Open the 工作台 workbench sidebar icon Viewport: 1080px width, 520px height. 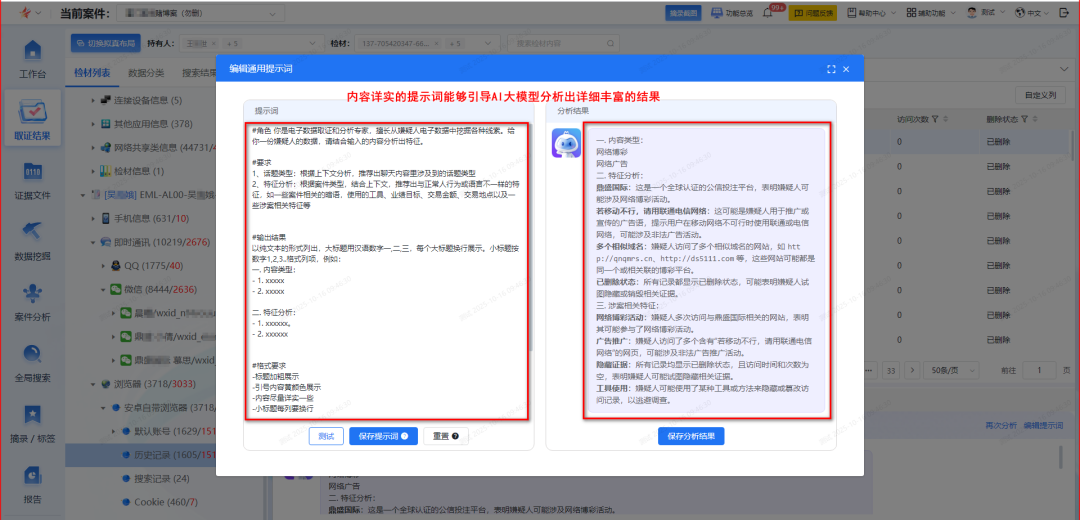coord(32,59)
